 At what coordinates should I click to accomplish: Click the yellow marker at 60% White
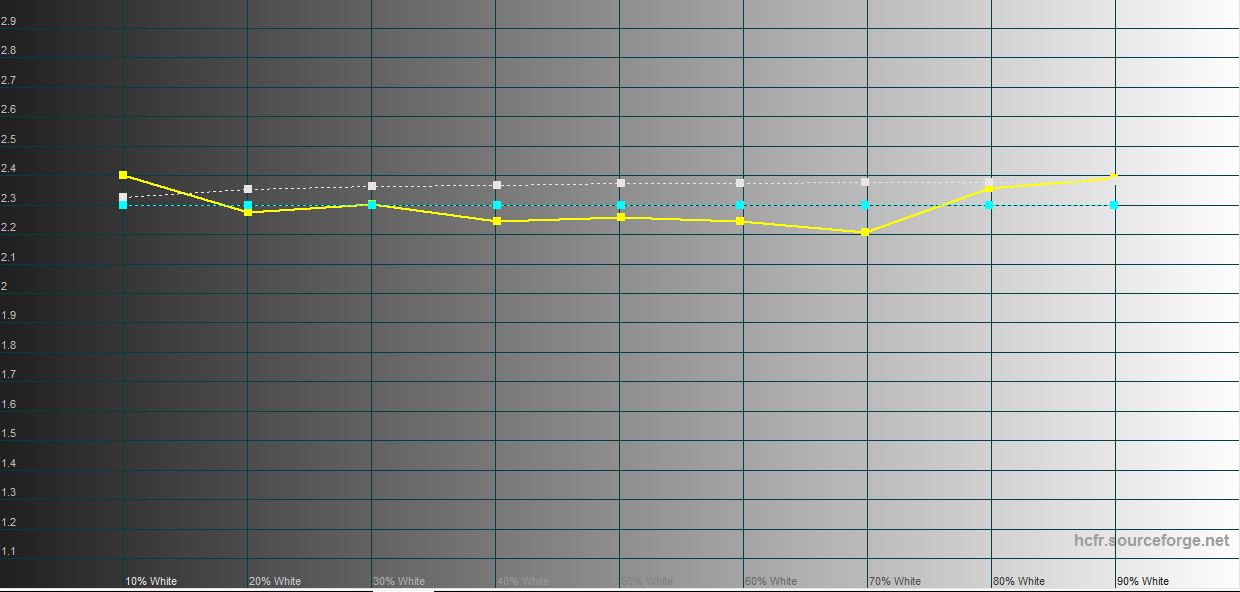(x=740, y=221)
